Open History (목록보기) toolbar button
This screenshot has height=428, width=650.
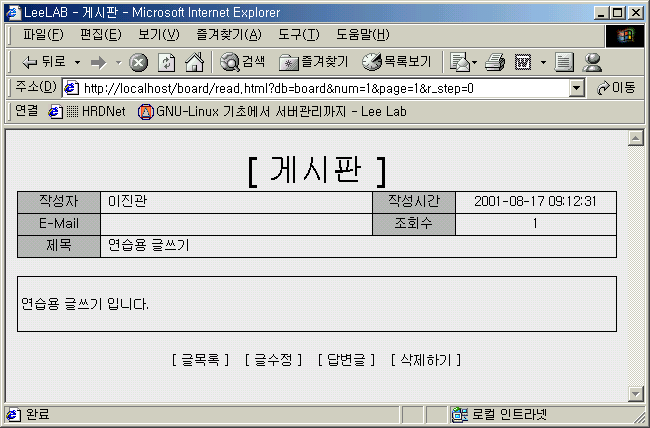click(397, 62)
